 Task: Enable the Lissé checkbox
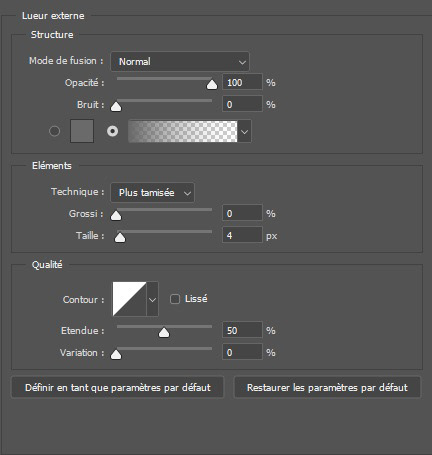pos(175,299)
